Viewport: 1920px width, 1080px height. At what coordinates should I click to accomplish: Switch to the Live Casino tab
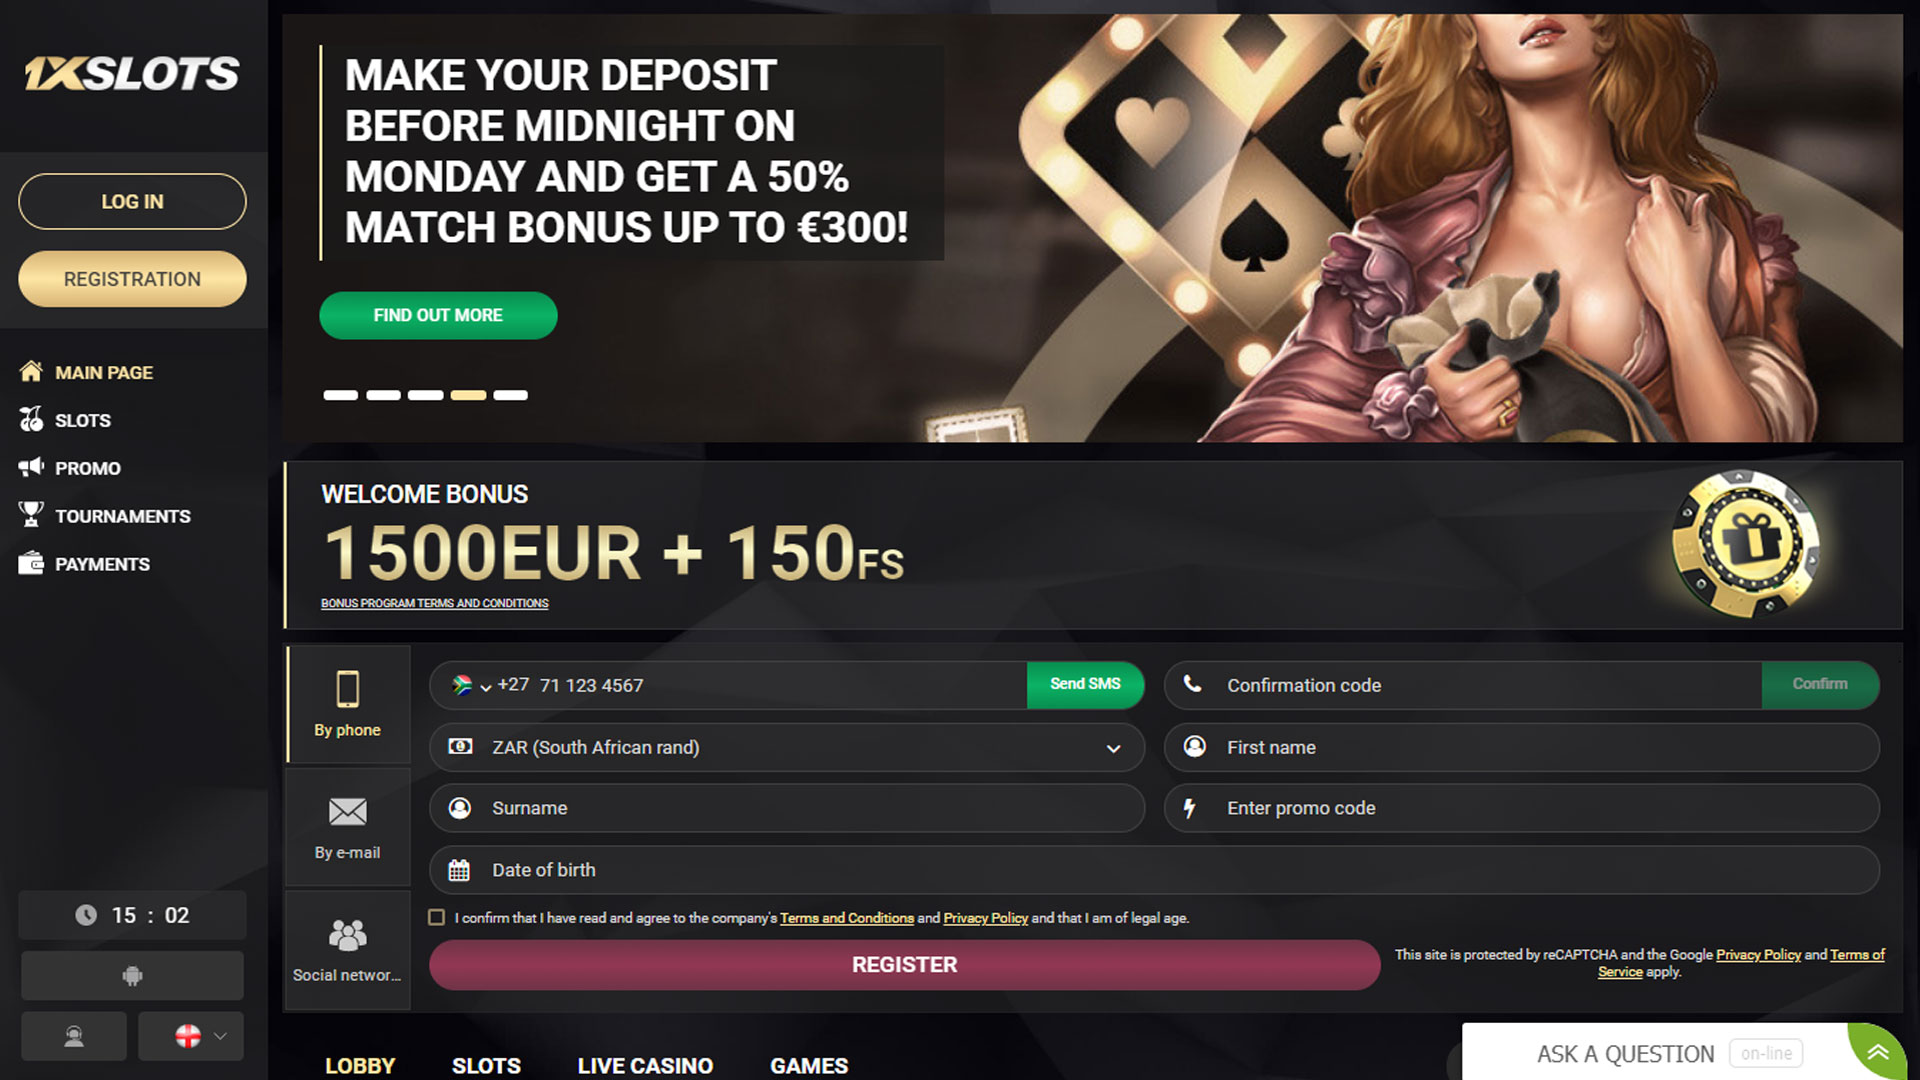pos(645,1066)
